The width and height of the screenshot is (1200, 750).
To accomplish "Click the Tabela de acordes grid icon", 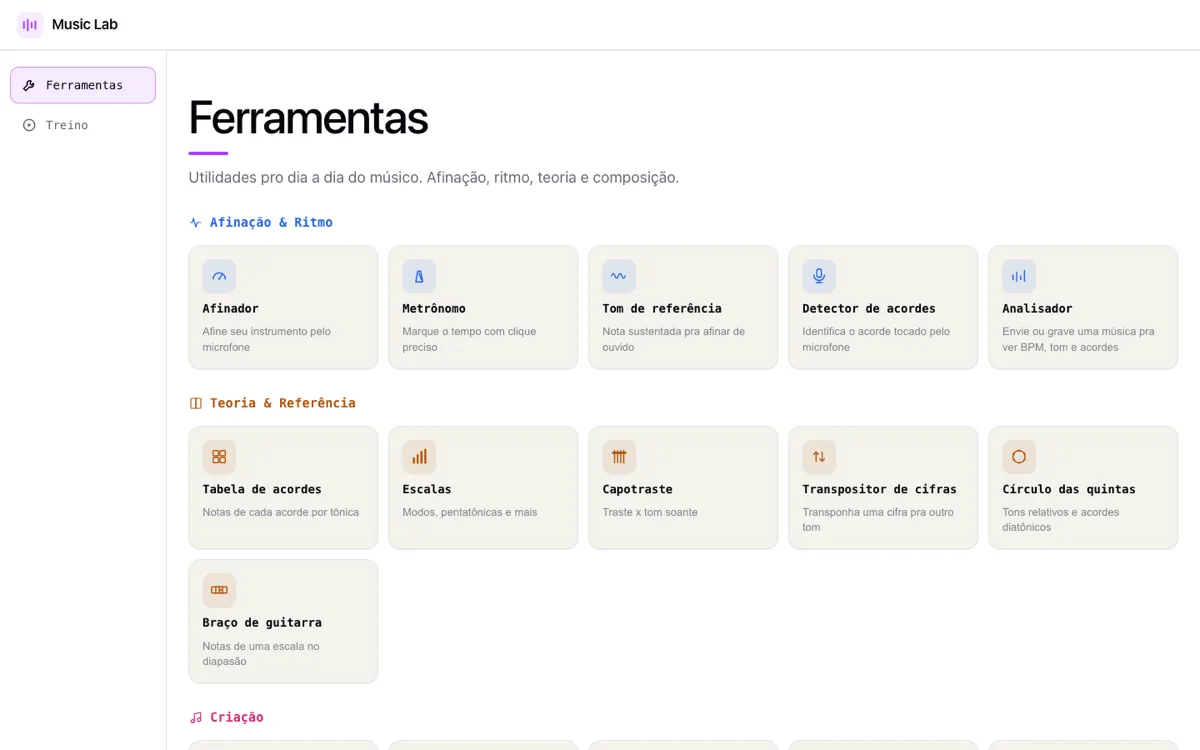I will point(219,457).
